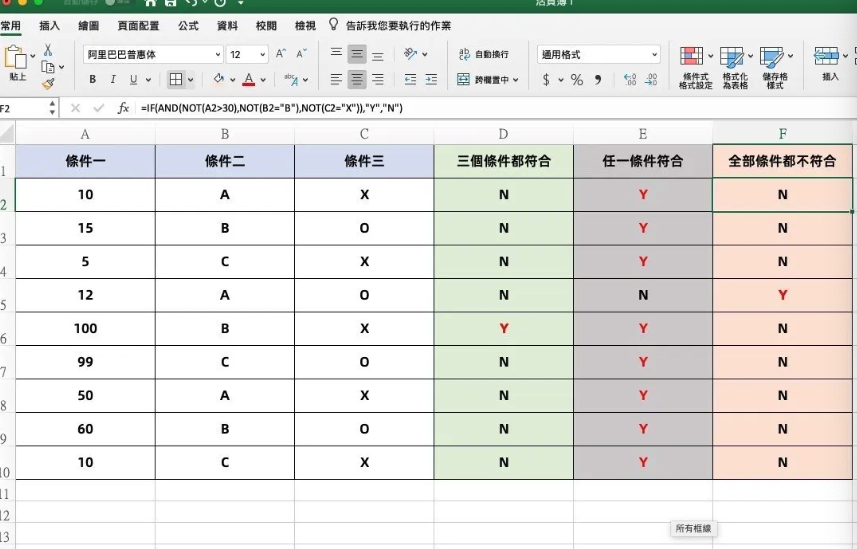
Task: Select the Format Painter brush
Action: click(48, 83)
